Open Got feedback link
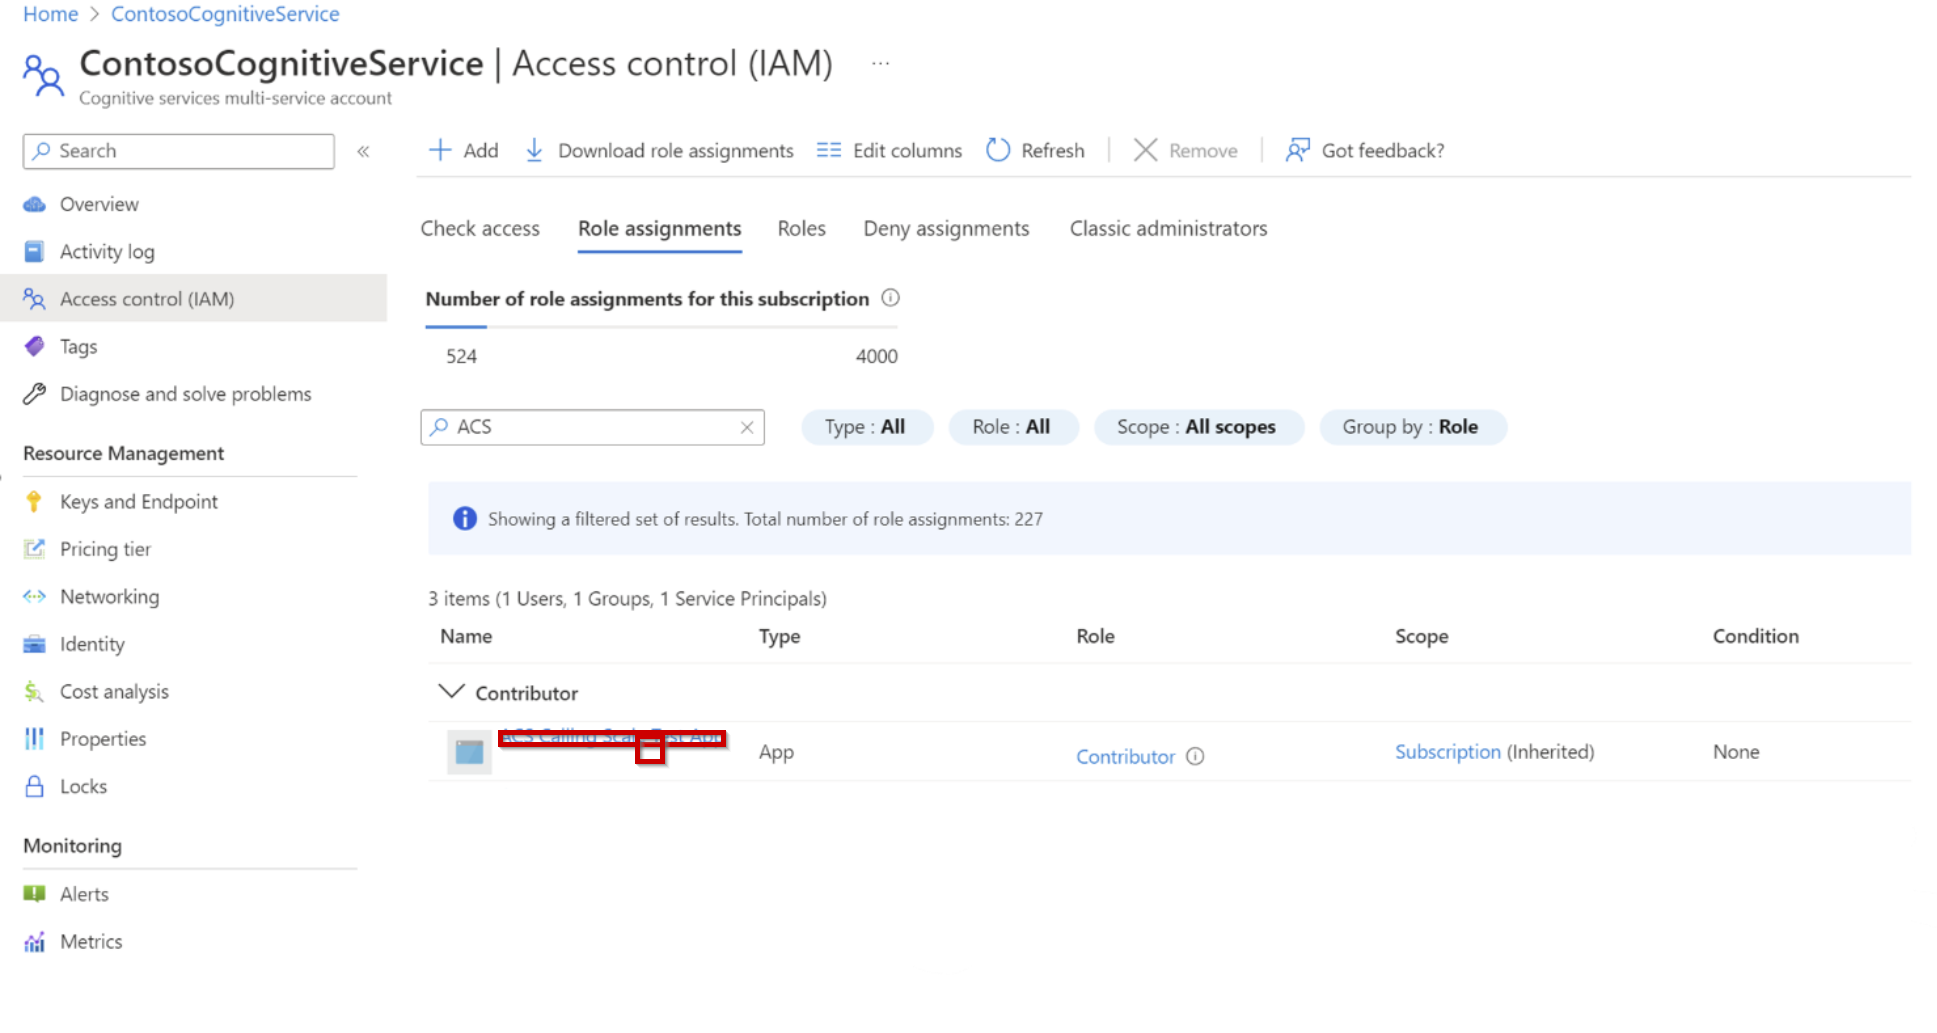 pyautogui.click(x=1365, y=150)
